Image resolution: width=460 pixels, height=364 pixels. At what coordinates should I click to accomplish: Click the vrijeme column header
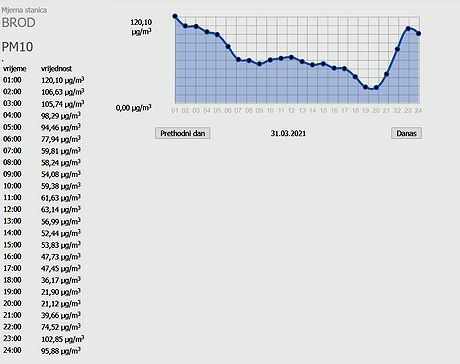[14, 69]
